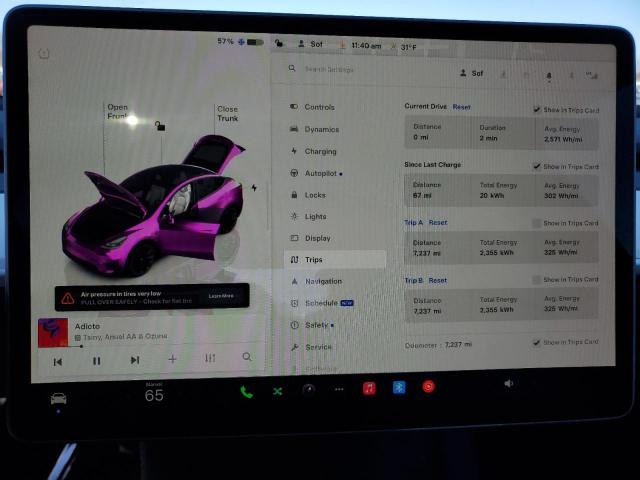
Task: Select Charging in settings sidebar
Action: [320, 151]
